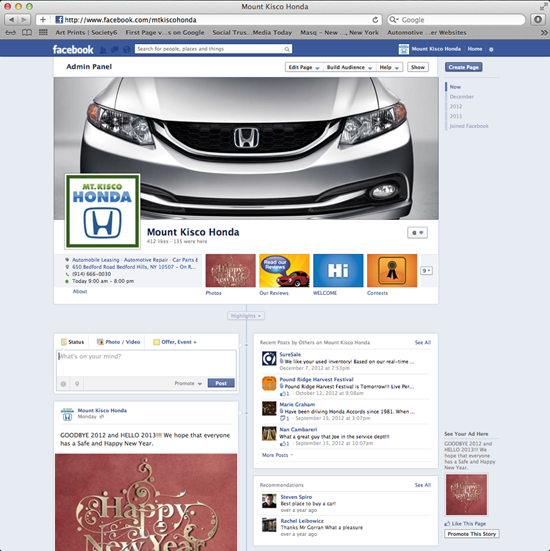Open Top Sites grid icon
This screenshot has width=550, height=551.
(x=43, y=32)
